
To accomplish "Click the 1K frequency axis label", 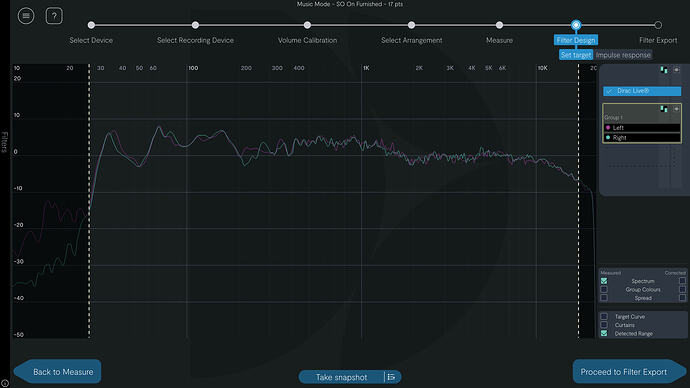I will (366, 68).
